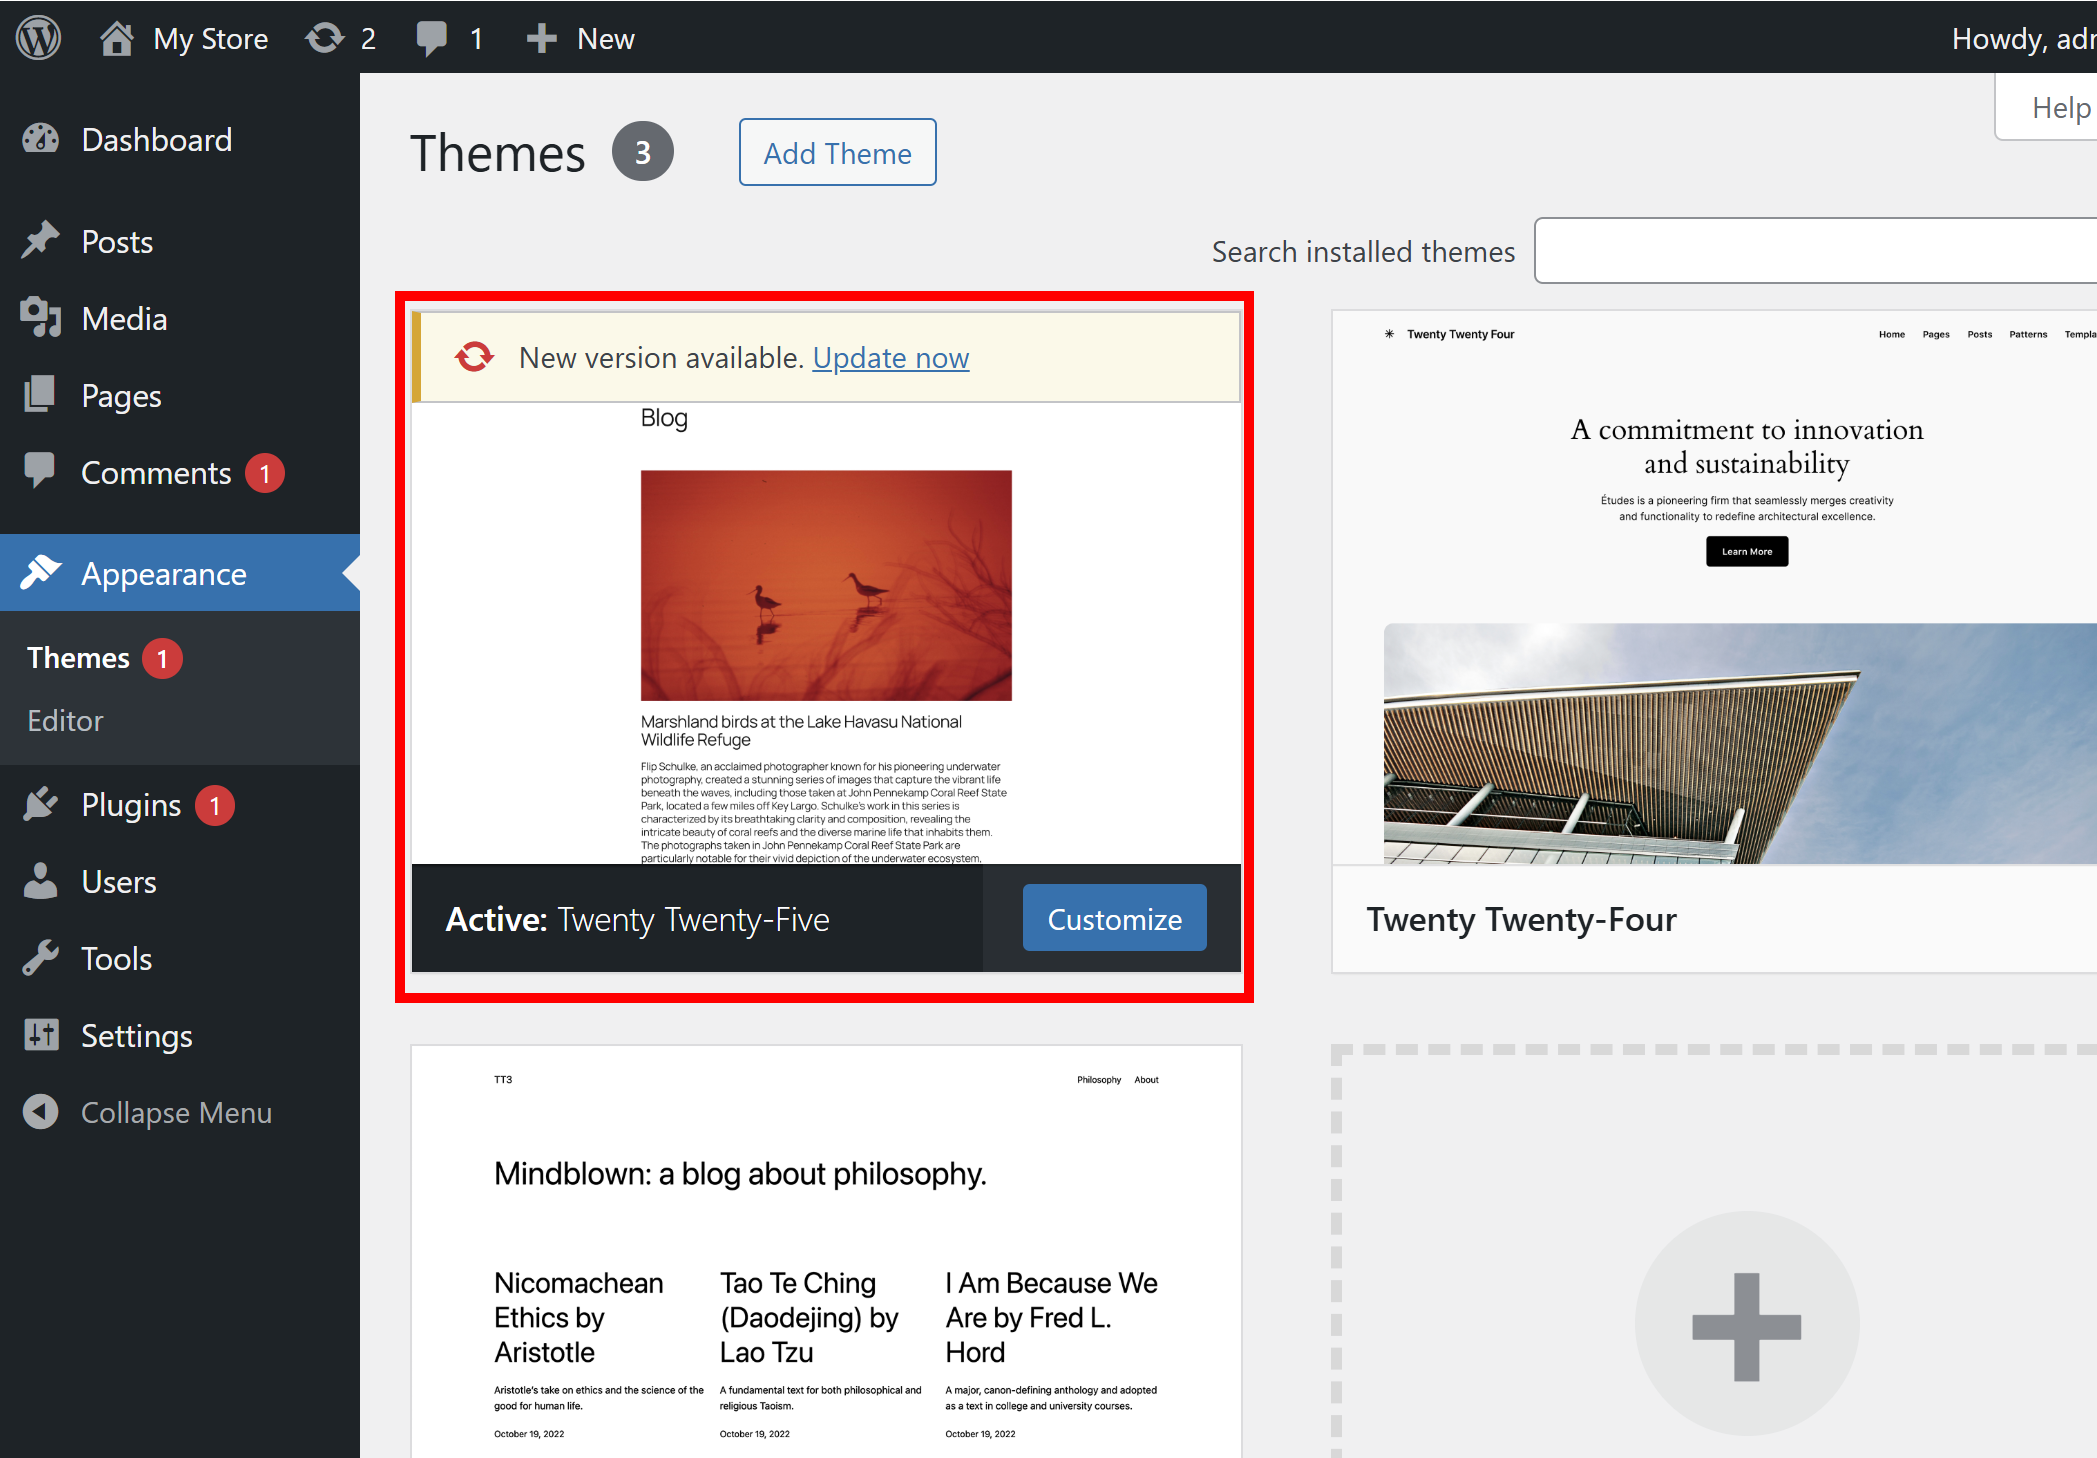Click the WordPress logo icon
This screenshot has height=1458, width=2097.
point(39,38)
